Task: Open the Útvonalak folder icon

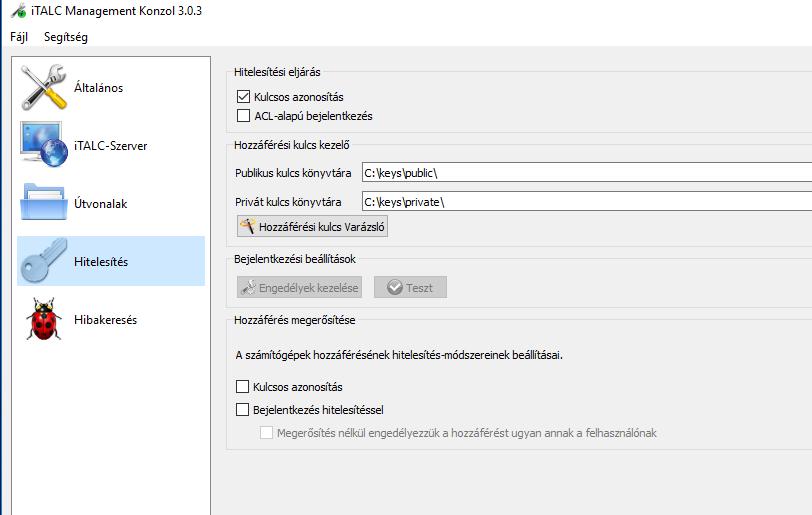Action: coord(44,202)
